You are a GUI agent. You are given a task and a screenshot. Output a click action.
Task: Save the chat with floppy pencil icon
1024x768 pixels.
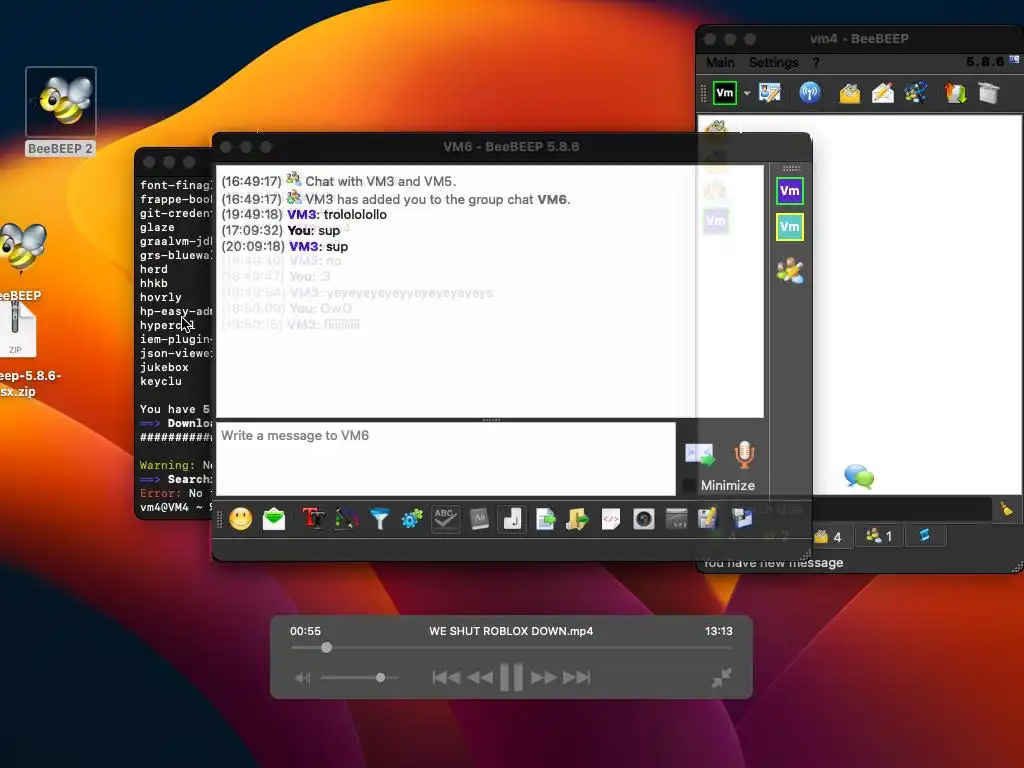tap(709, 519)
